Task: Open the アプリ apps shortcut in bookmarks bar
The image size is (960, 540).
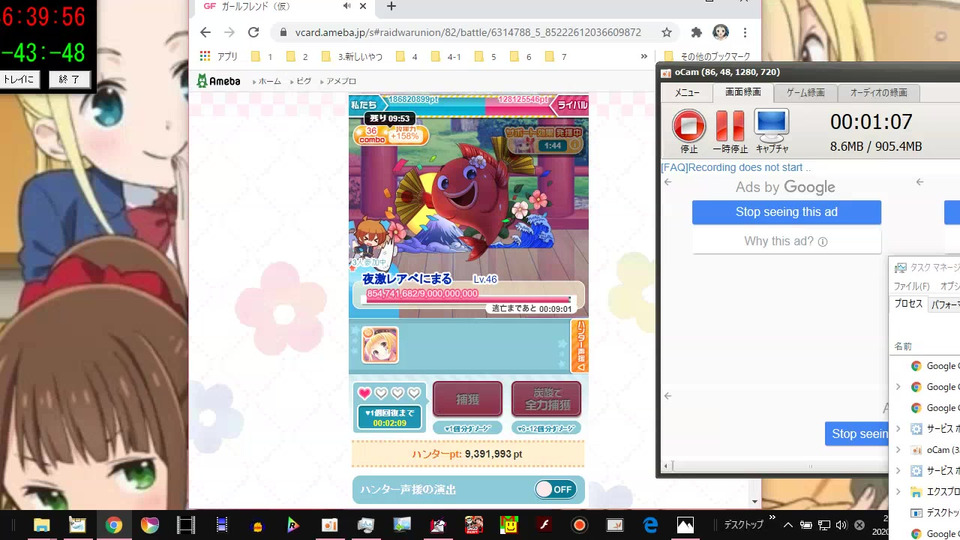Action: 219,56
